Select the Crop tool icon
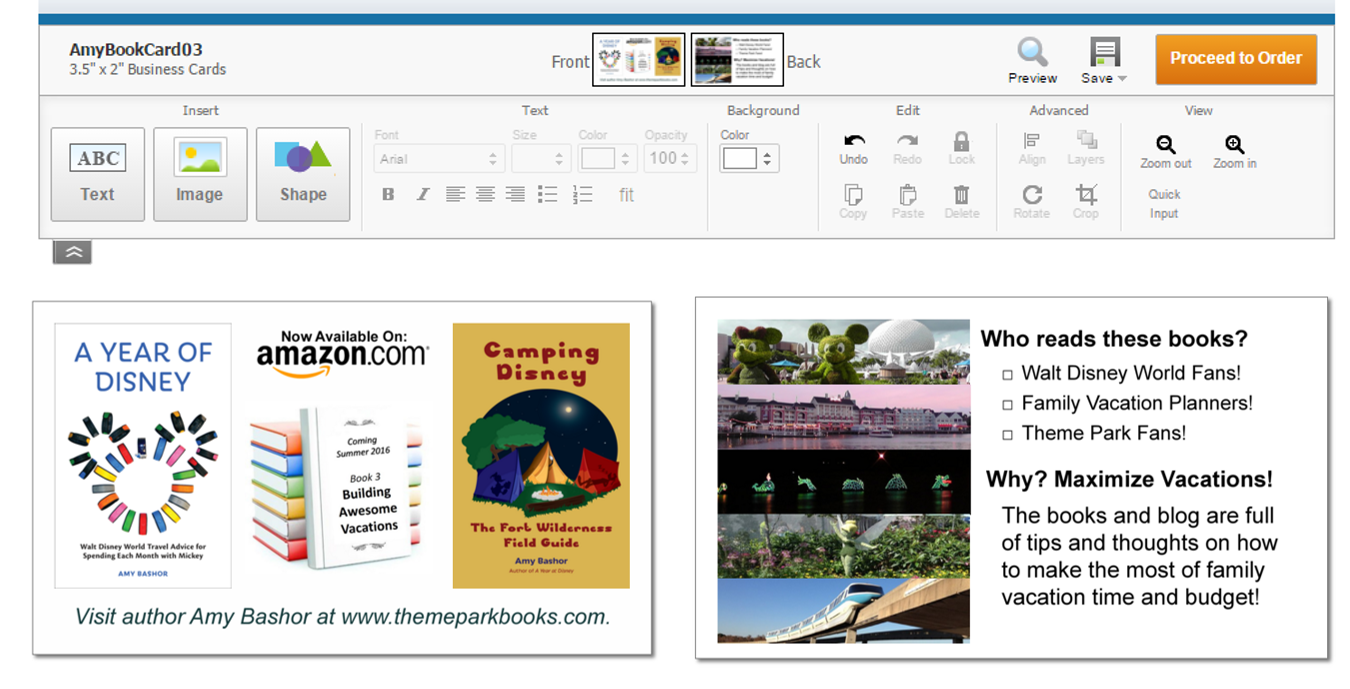 click(1086, 194)
